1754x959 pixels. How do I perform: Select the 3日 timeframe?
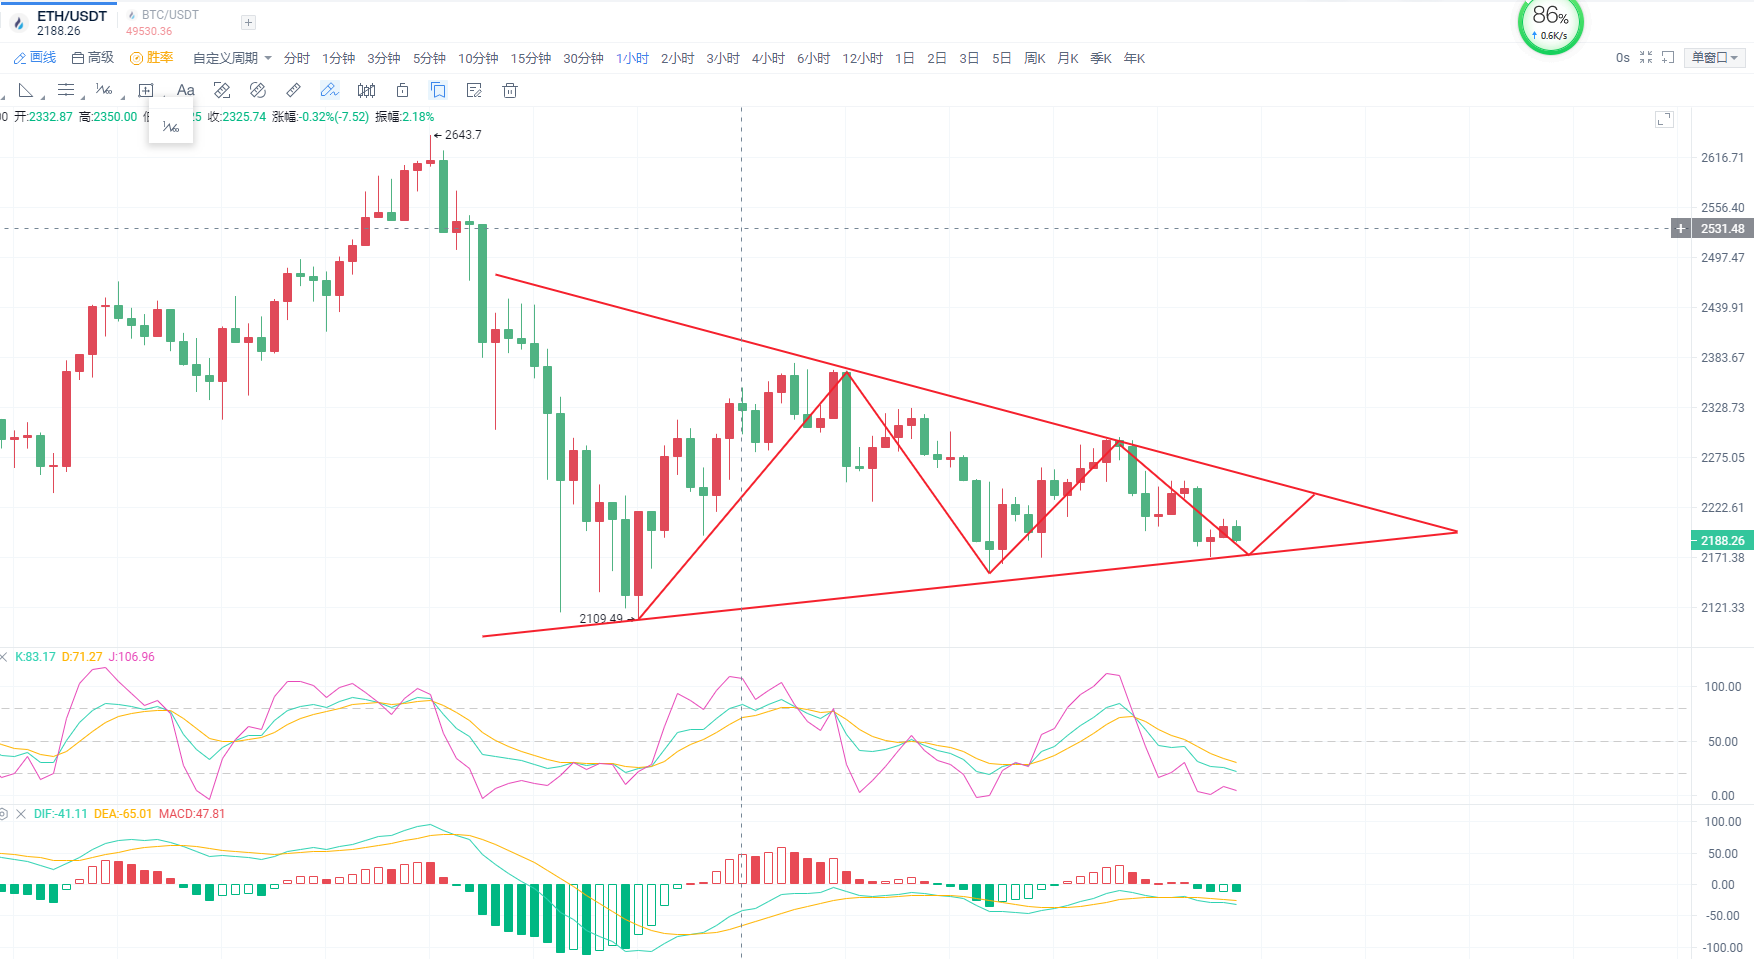[969, 58]
